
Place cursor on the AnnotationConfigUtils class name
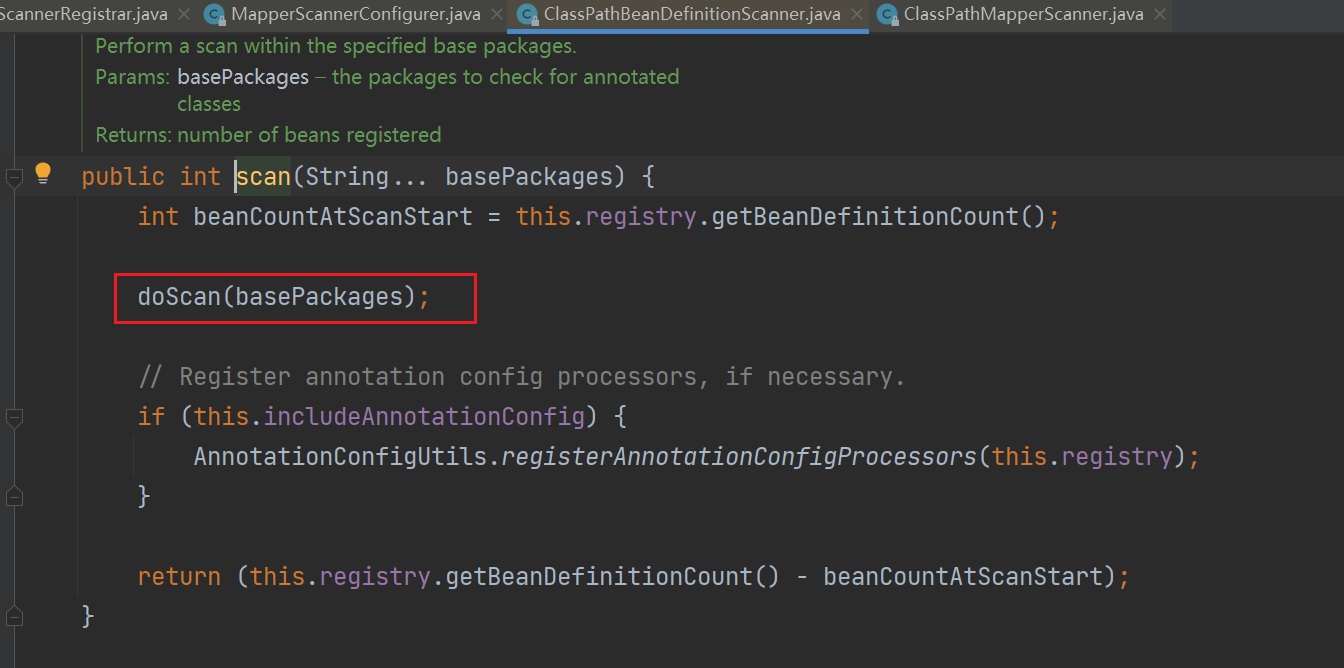[339, 457]
